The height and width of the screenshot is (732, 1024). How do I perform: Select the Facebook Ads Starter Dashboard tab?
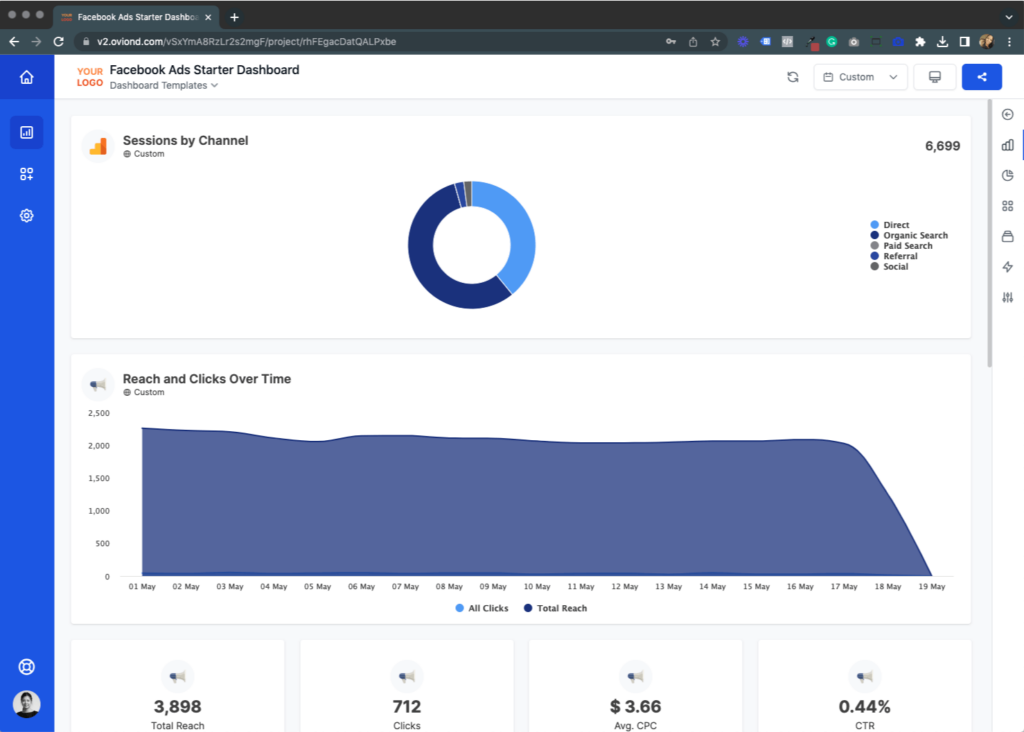[136, 17]
